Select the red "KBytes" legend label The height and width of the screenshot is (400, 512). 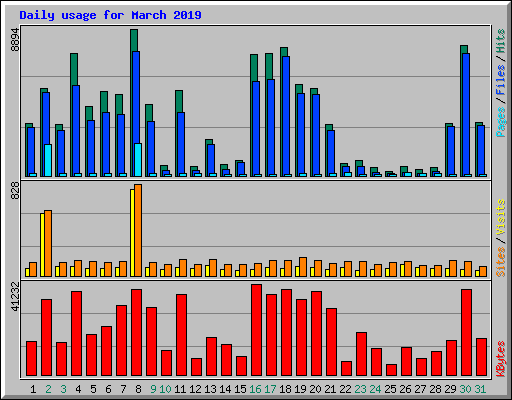click(500, 359)
